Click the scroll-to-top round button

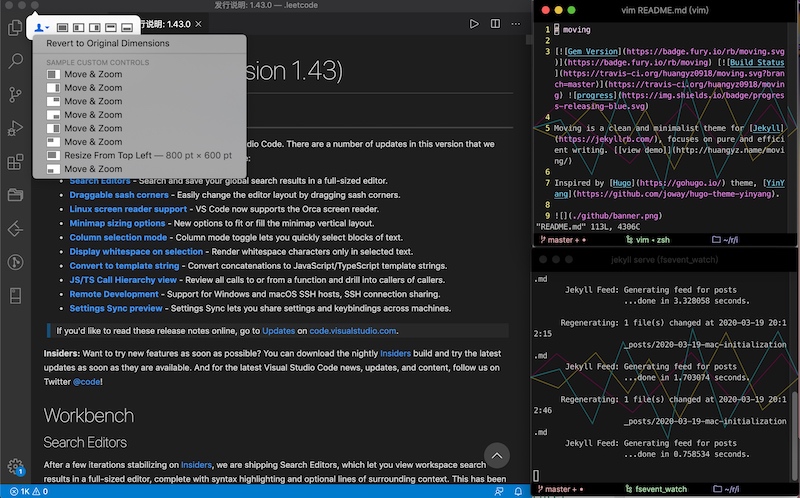[496, 456]
